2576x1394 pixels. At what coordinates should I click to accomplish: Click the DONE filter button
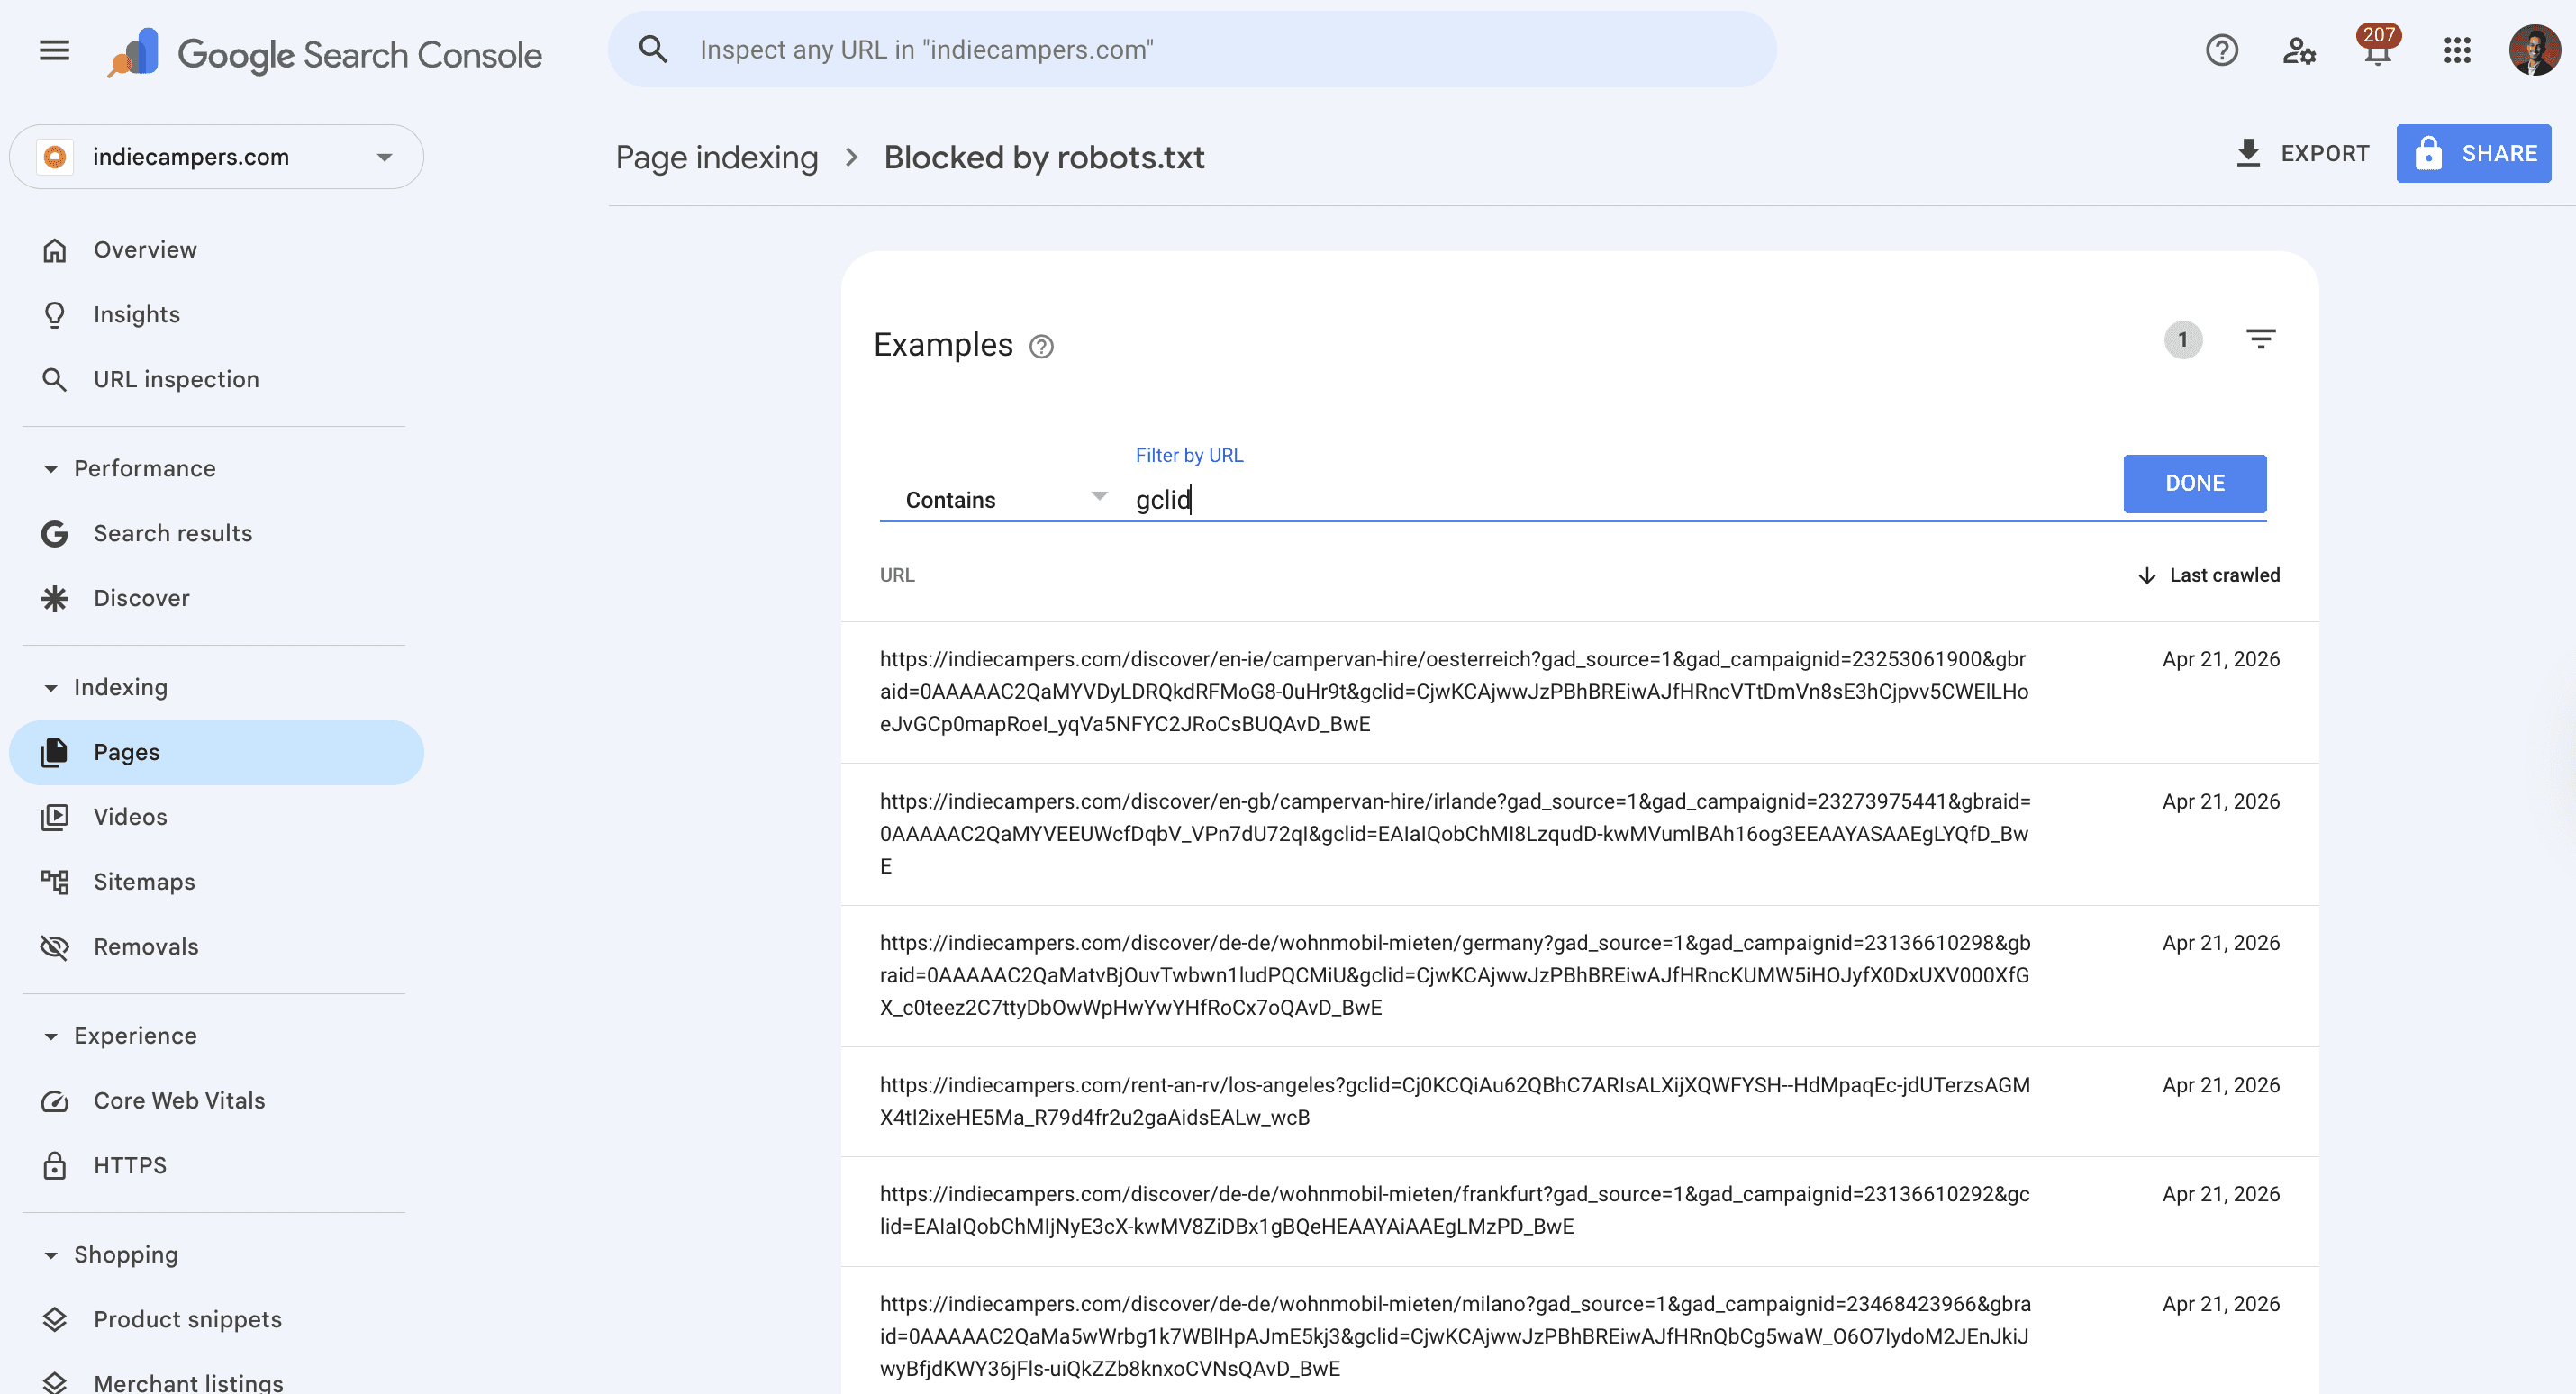point(2195,484)
